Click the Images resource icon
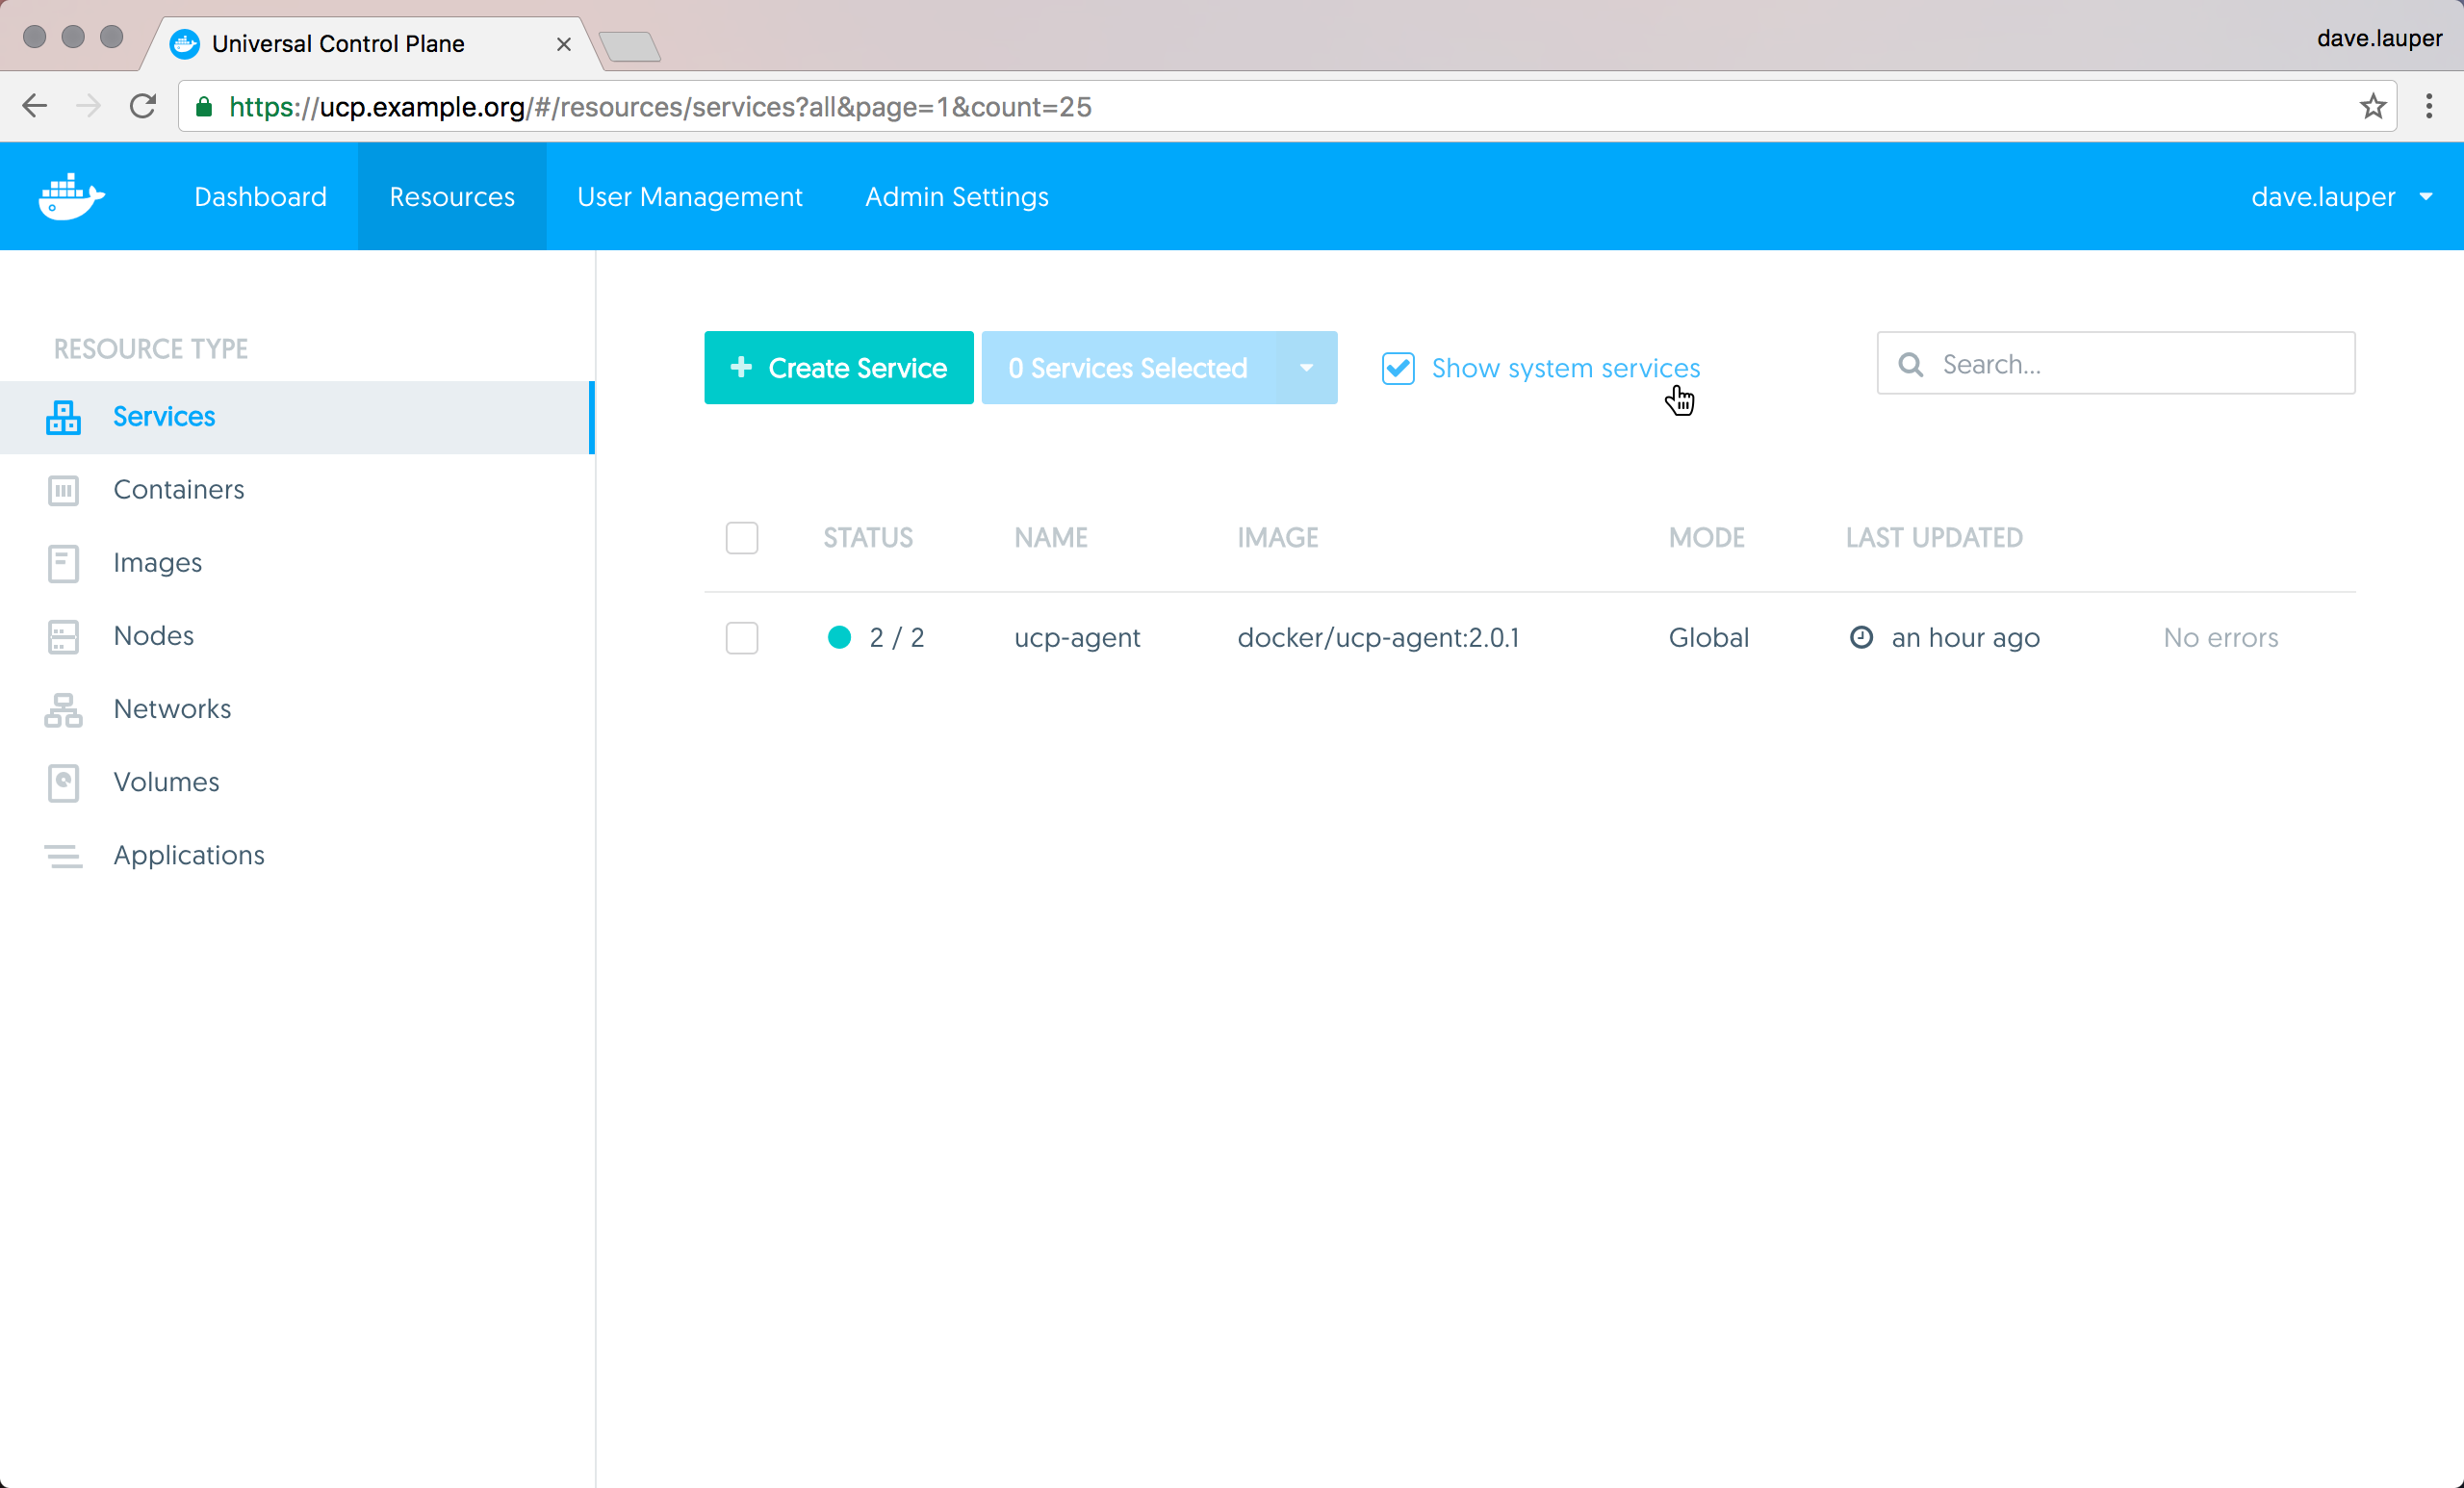2464x1488 pixels. coord(63,563)
